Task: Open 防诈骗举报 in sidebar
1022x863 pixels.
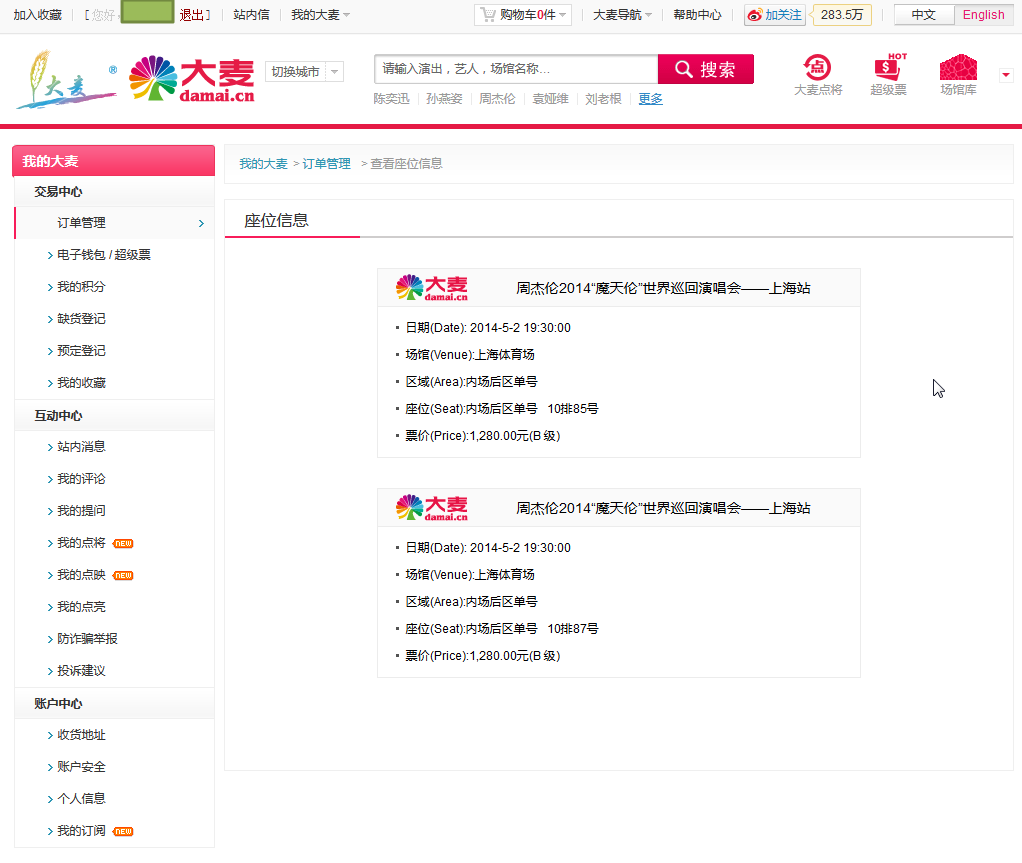Action: click(x=87, y=639)
